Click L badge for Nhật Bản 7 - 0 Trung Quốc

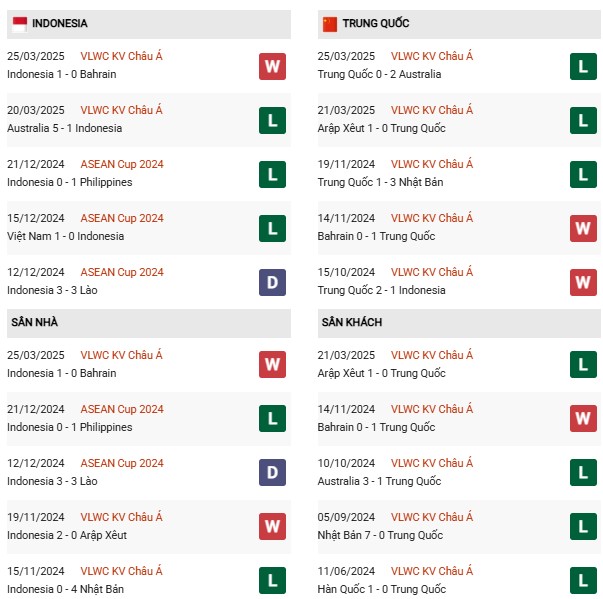pyautogui.click(x=583, y=527)
